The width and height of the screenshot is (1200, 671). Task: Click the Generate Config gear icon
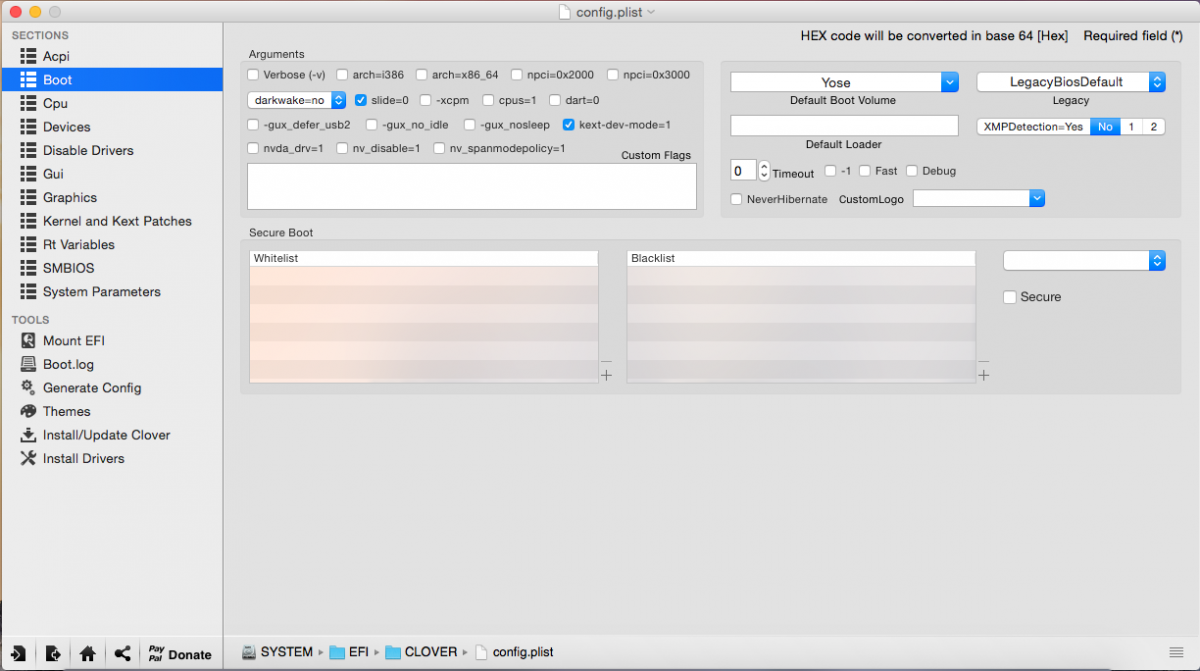[28, 388]
